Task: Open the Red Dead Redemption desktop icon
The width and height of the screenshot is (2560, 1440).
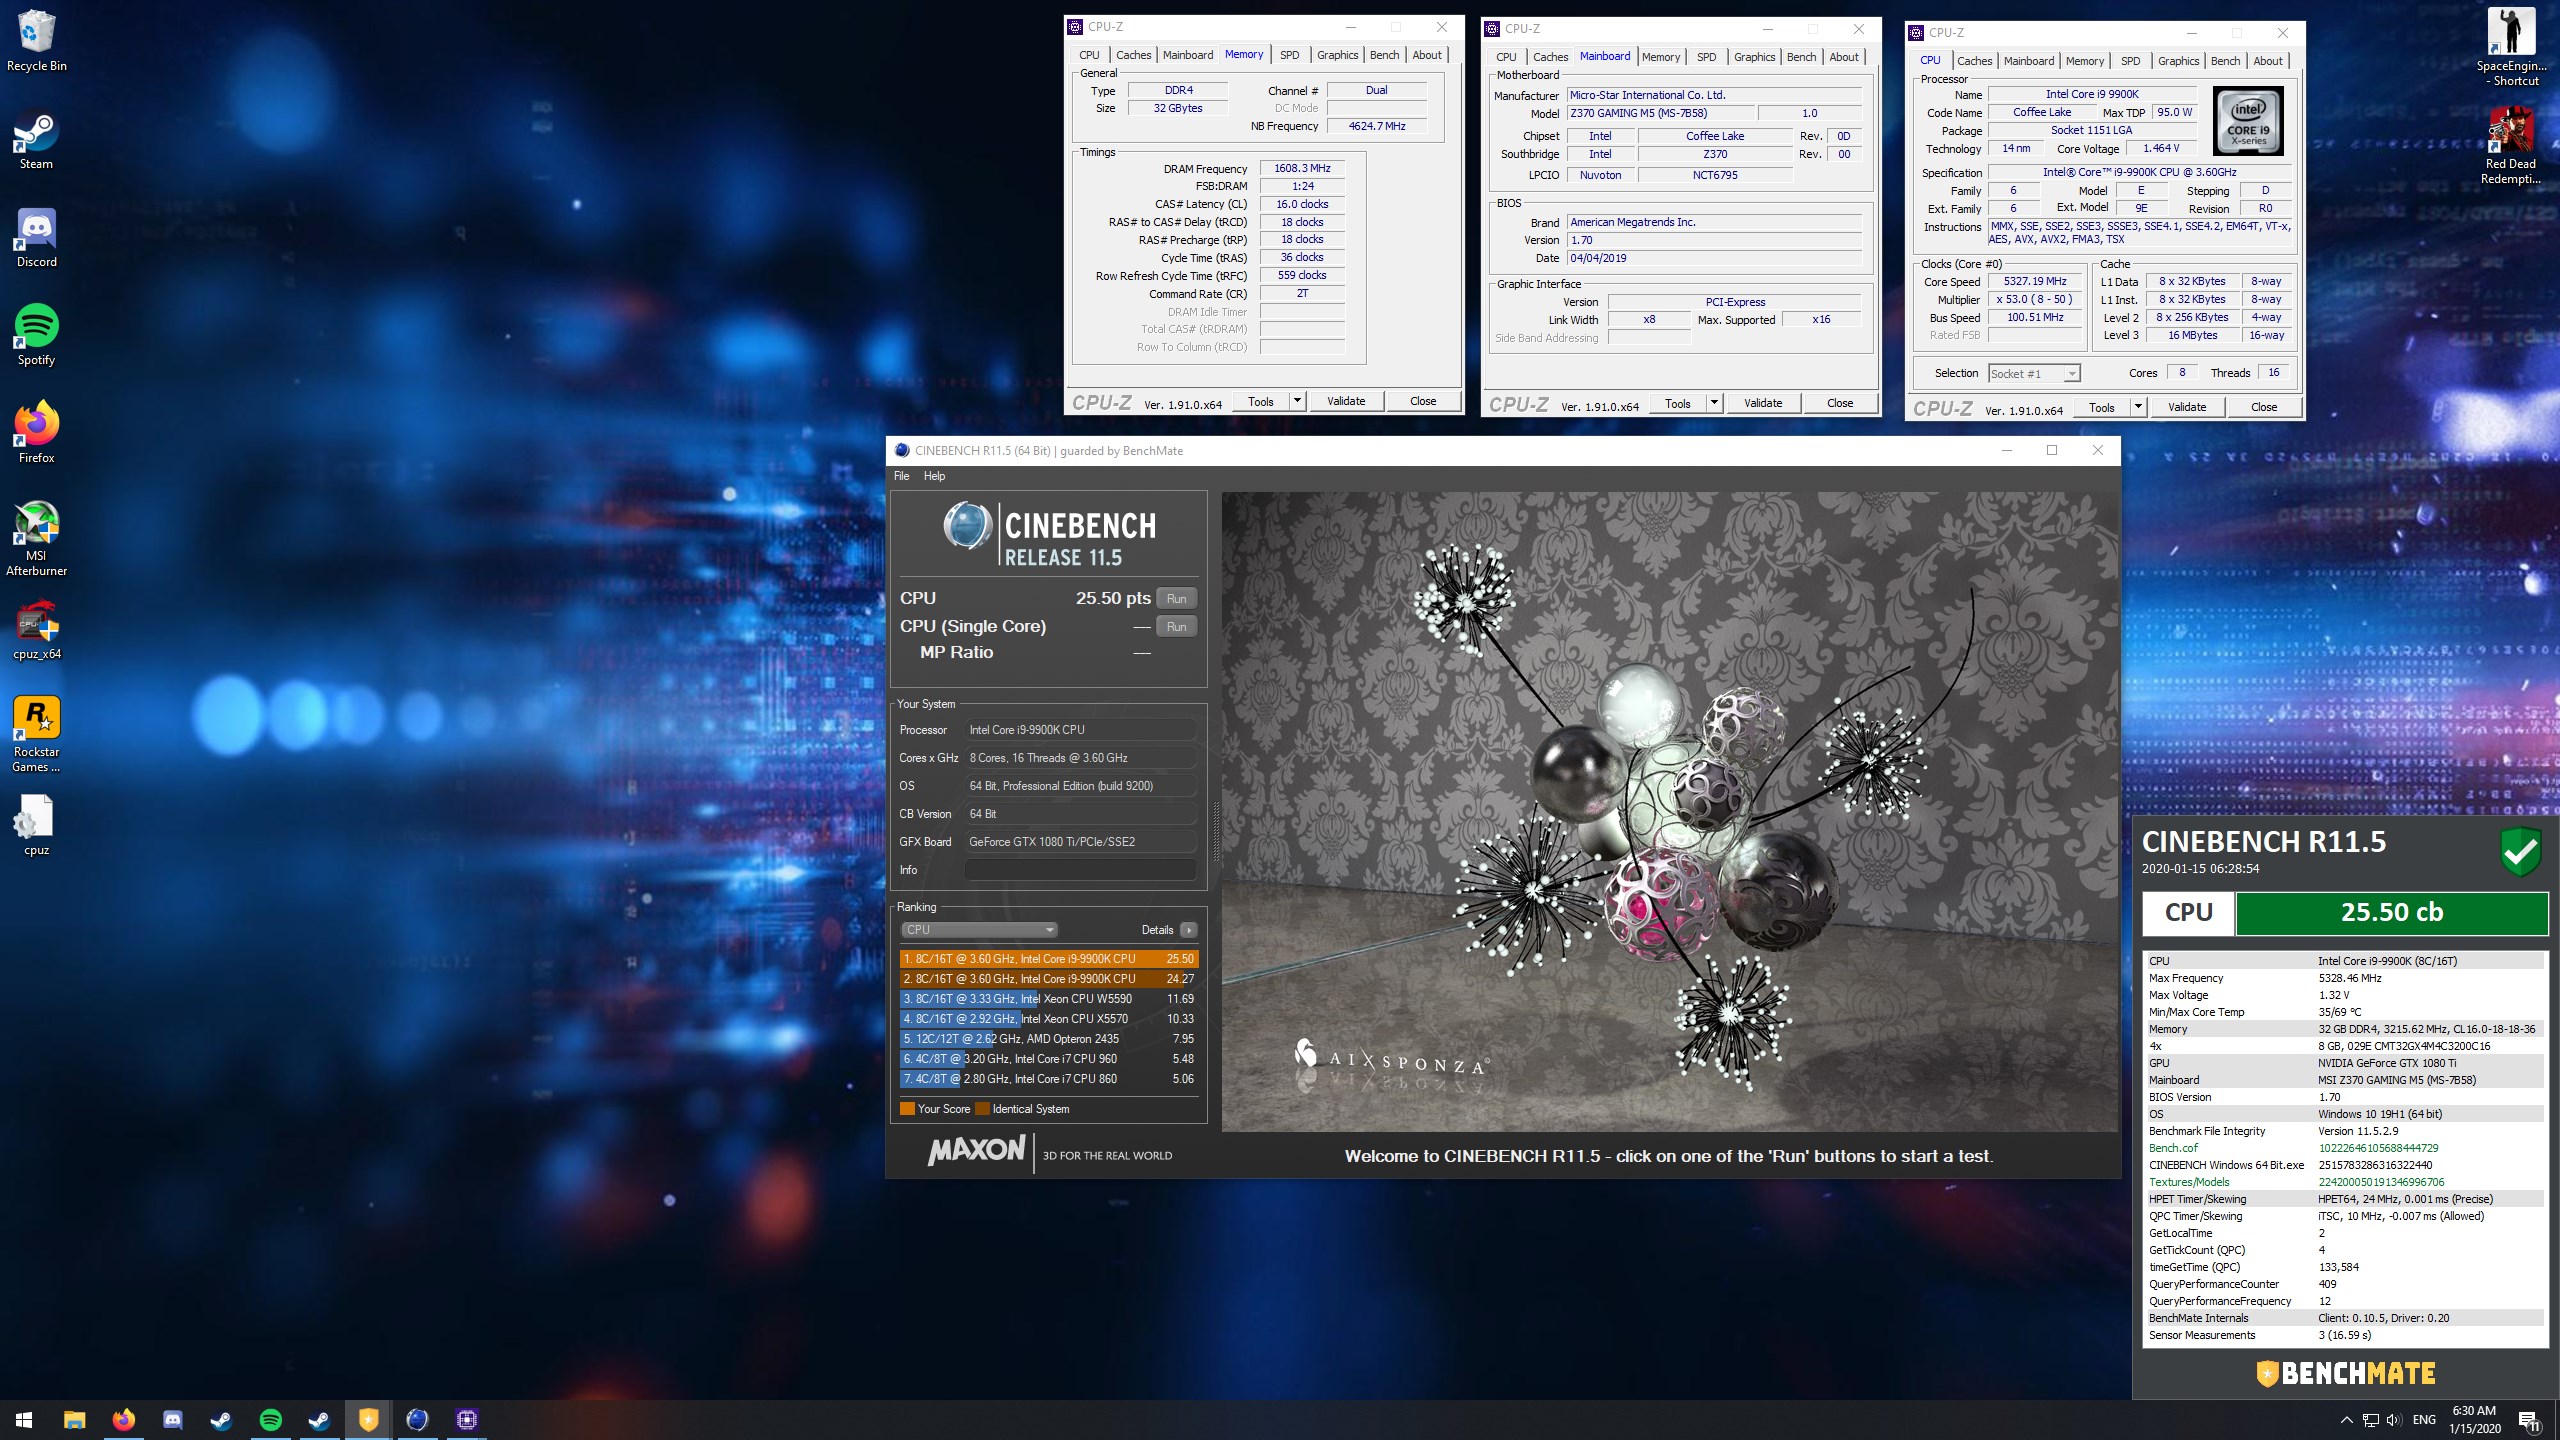Action: [2512, 145]
